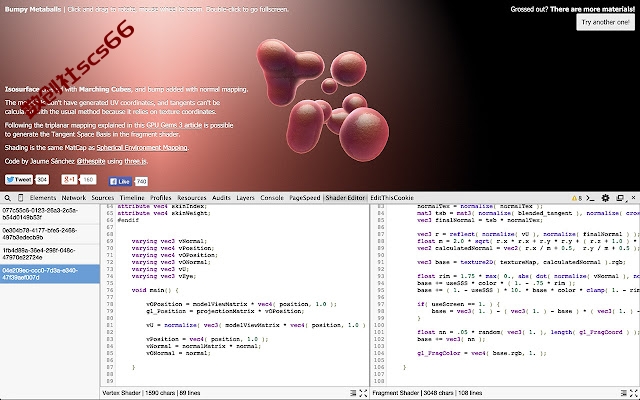Click the undock DevTools window icon
This screenshot has height=400, width=640.
click(620, 198)
